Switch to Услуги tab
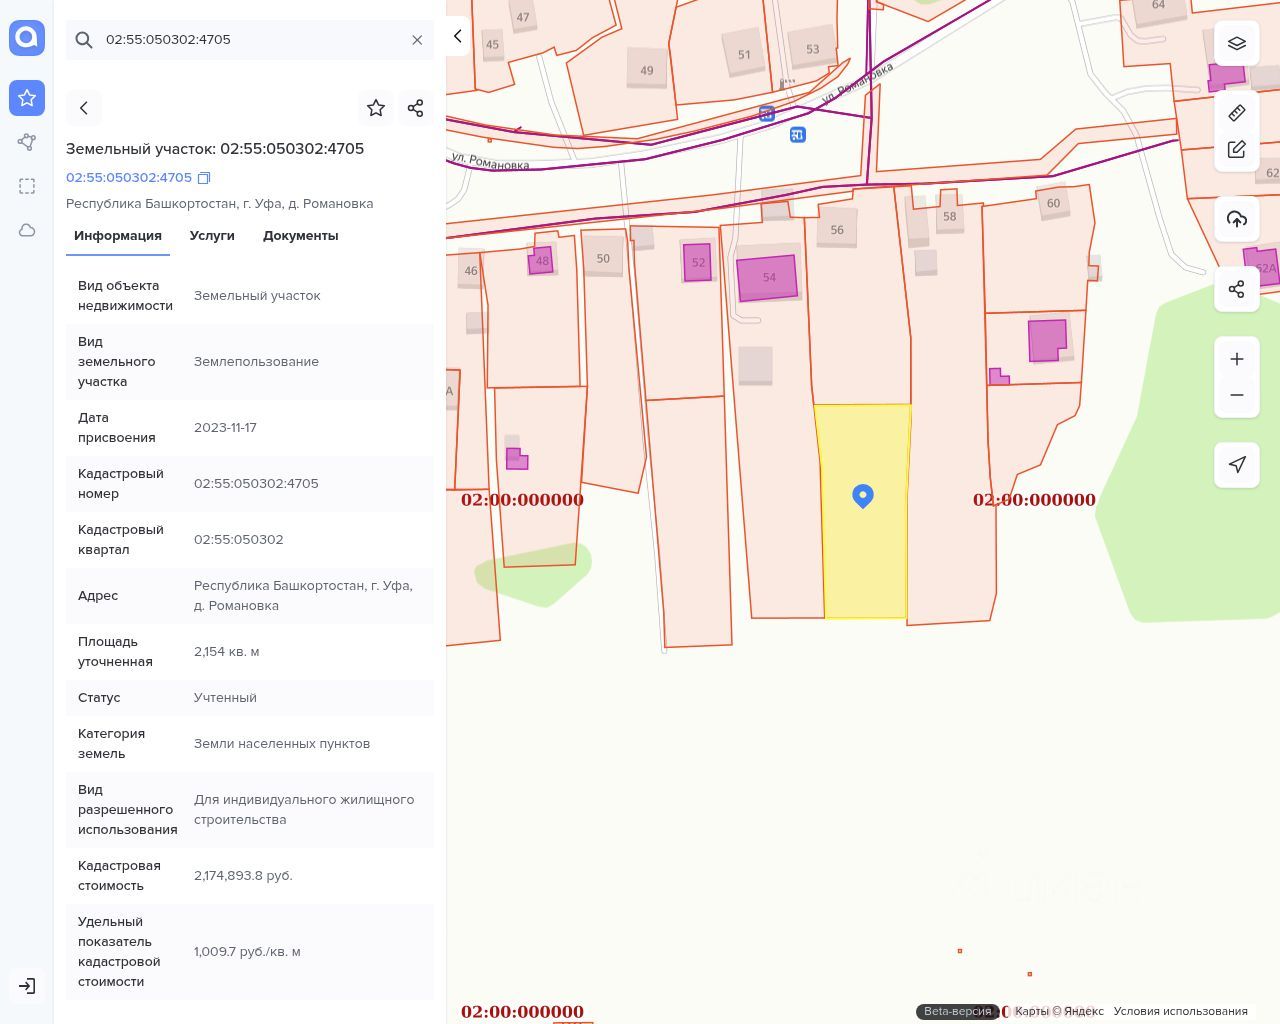 (212, 236)
